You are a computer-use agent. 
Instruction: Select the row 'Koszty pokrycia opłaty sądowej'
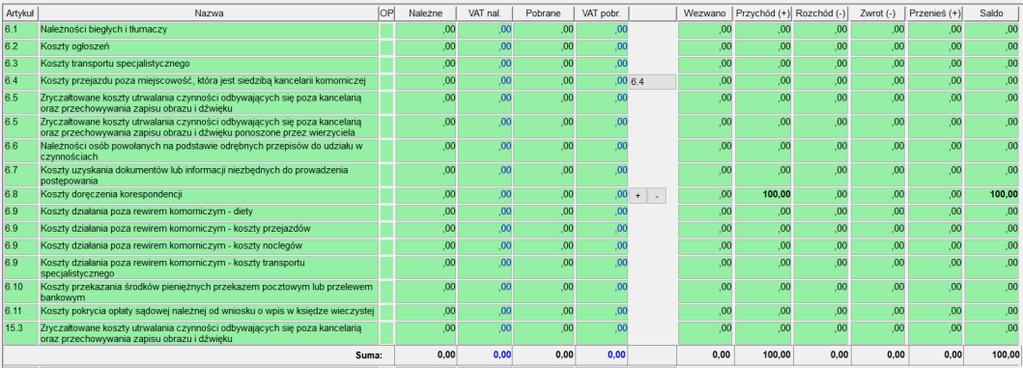click(x=208, y=311)
